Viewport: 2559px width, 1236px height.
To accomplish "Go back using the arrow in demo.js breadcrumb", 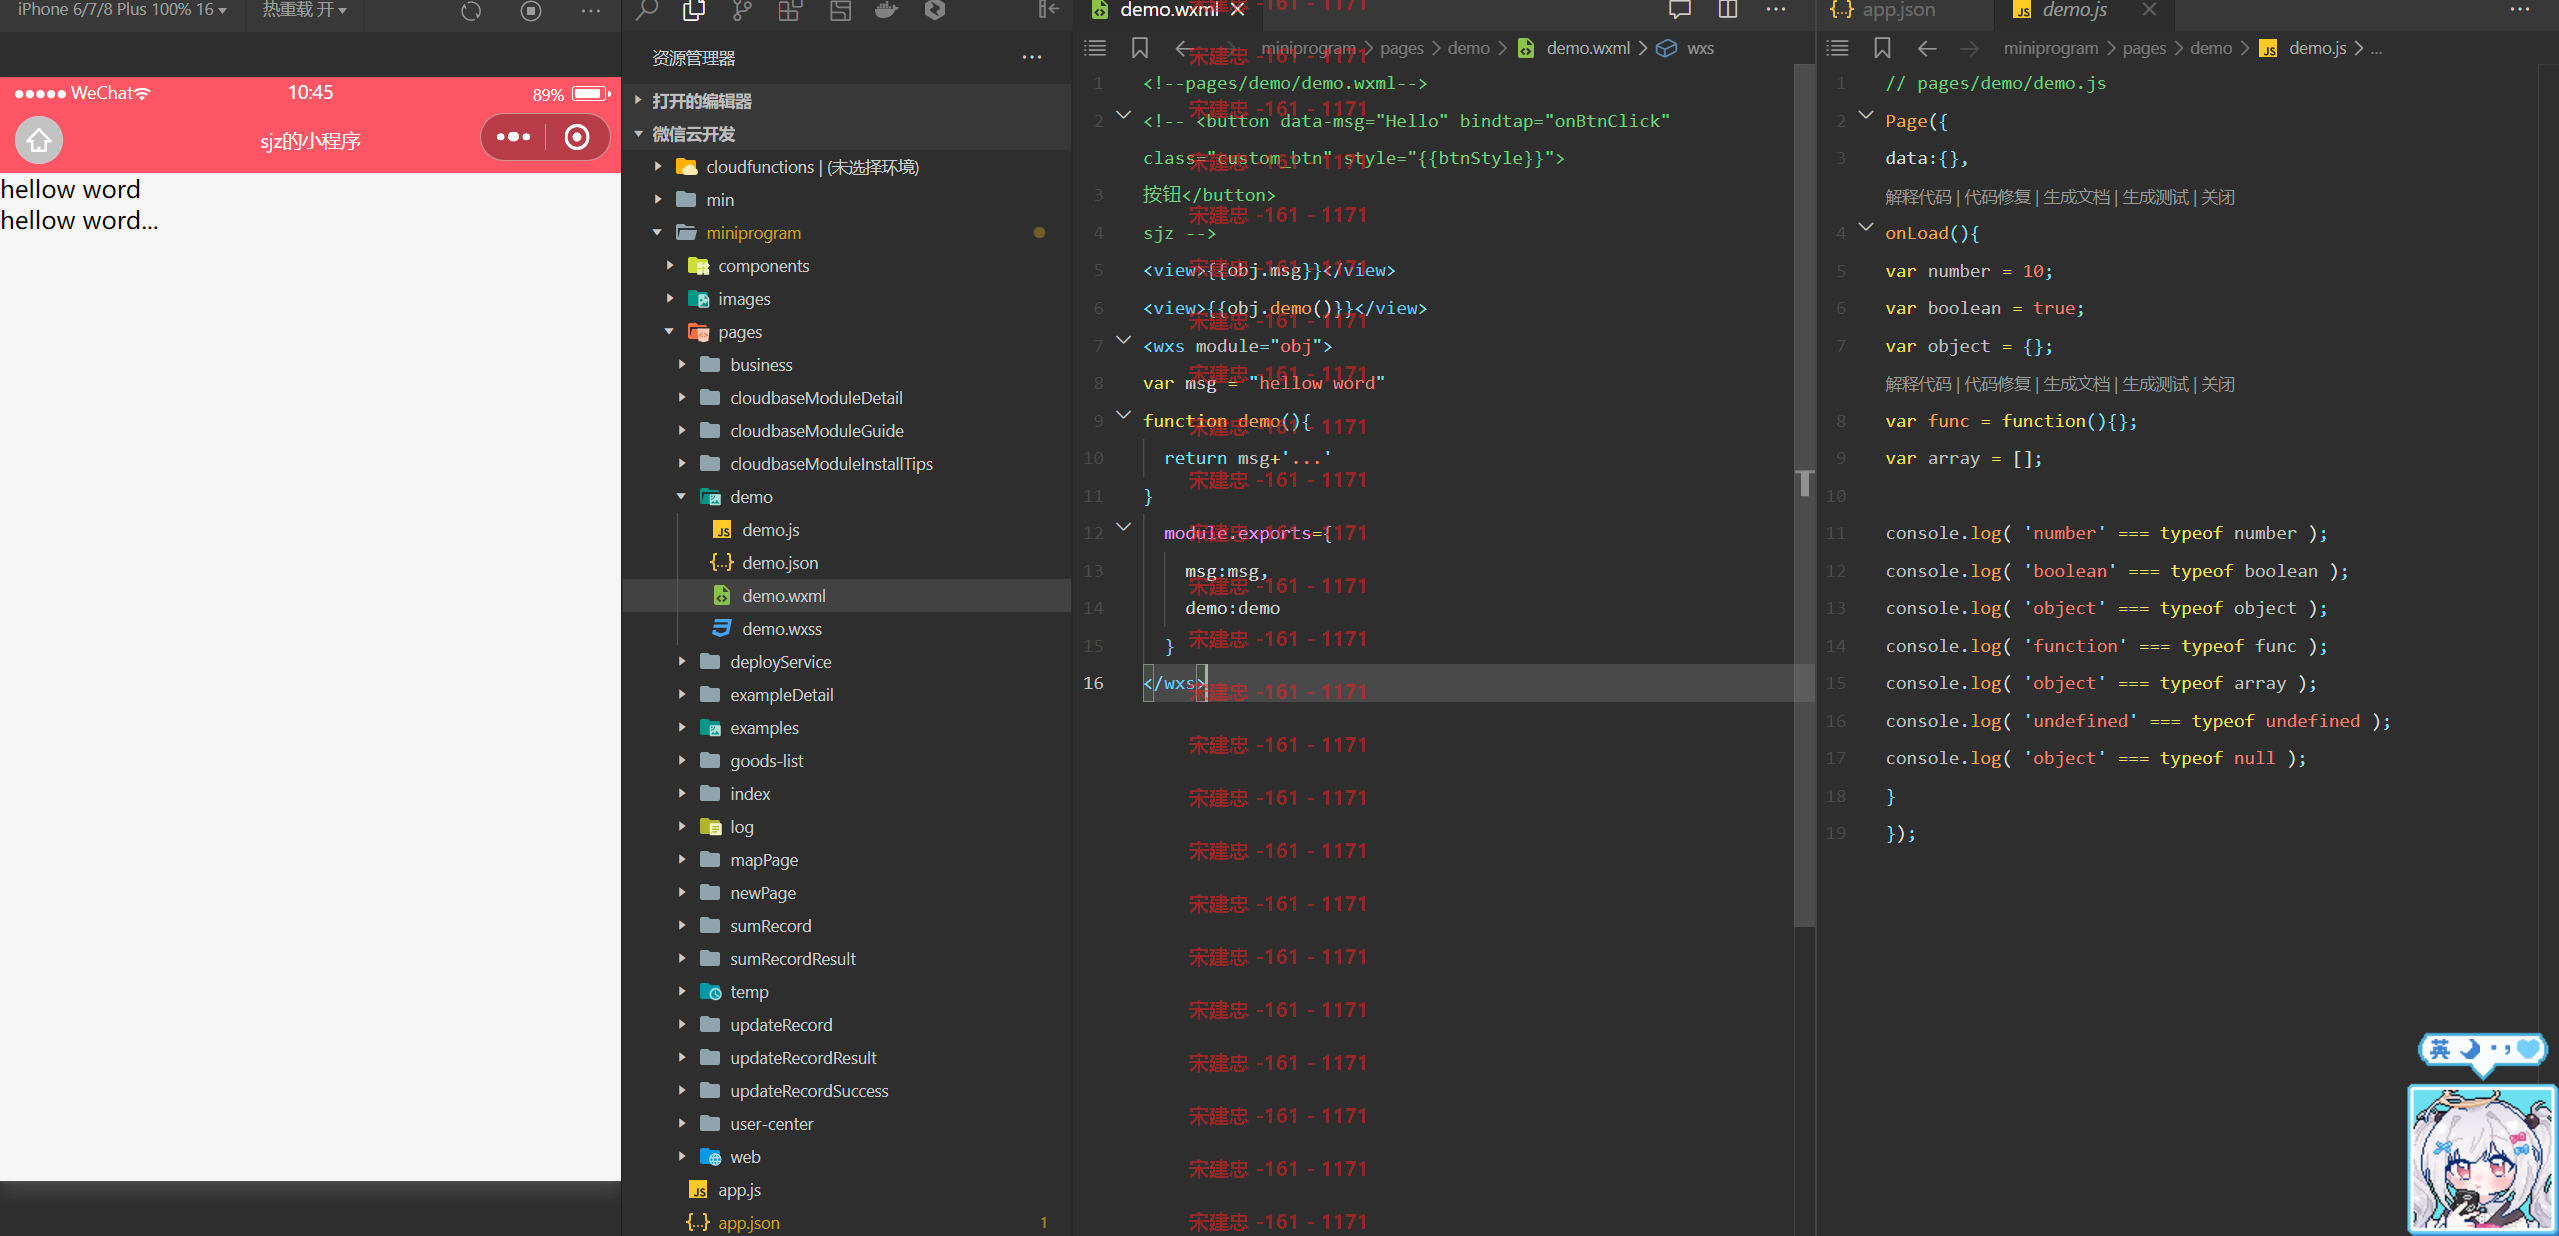I will pos(1927,48).
